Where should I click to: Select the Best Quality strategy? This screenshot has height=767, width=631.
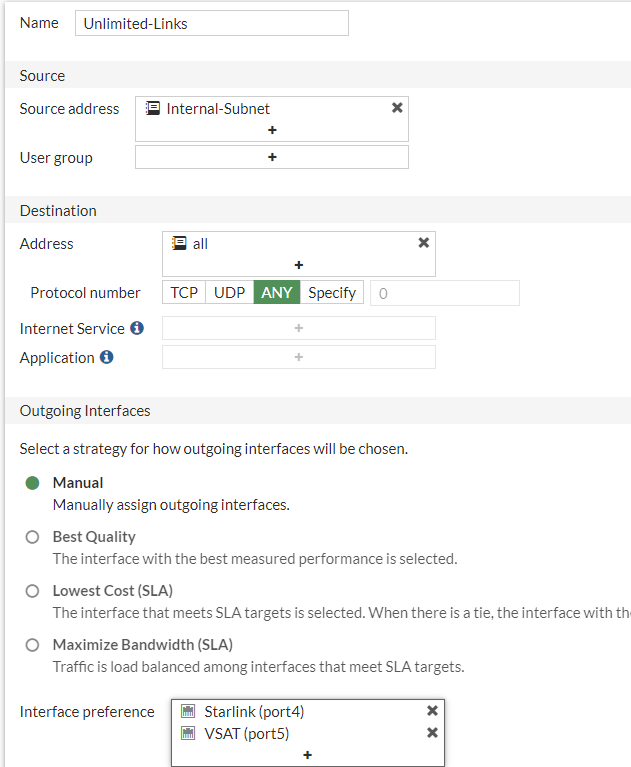tap(33, 537)
